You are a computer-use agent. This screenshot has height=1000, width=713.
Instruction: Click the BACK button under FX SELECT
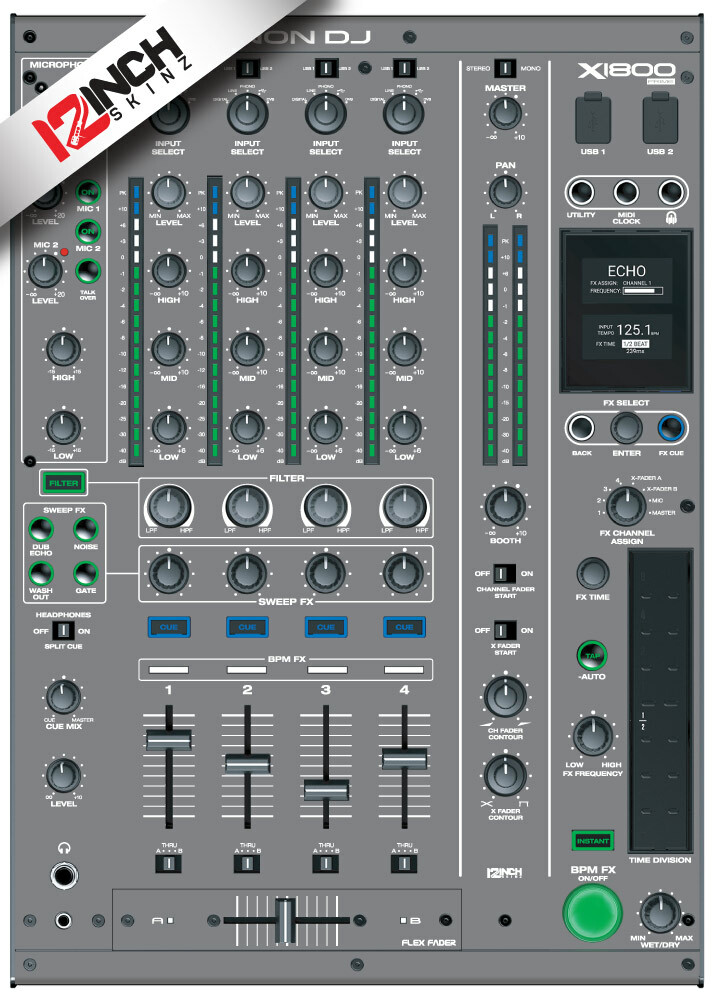point(581,428)
